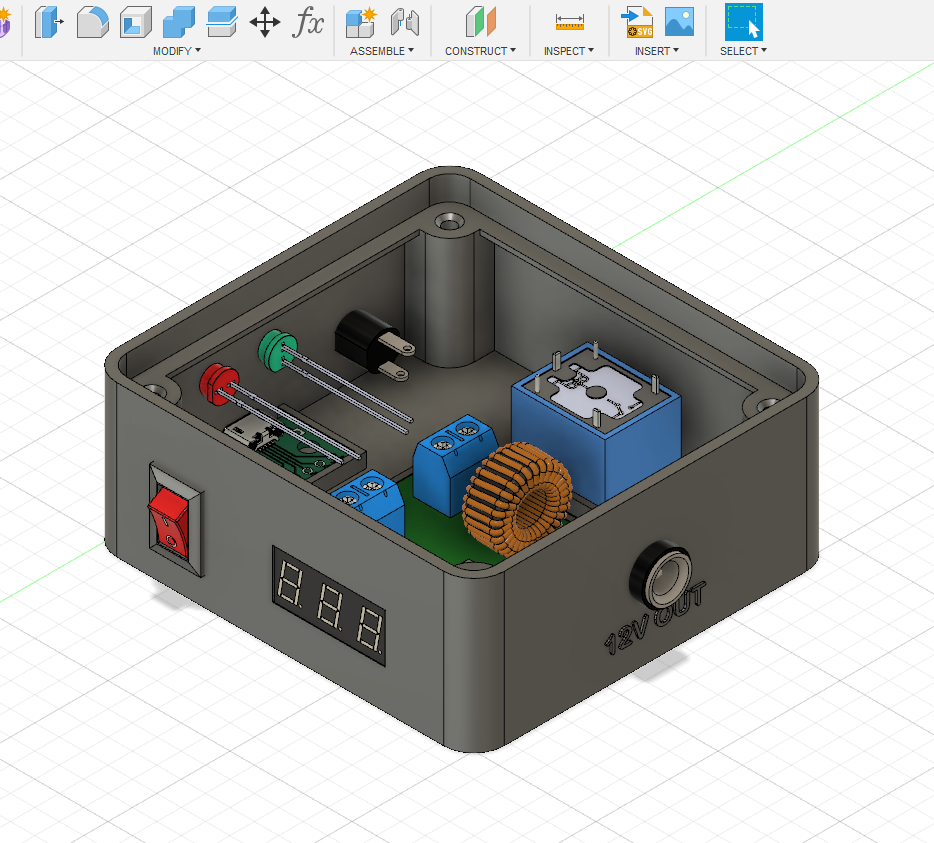Open Change Parameters fx tool

(x=308, y=23)
